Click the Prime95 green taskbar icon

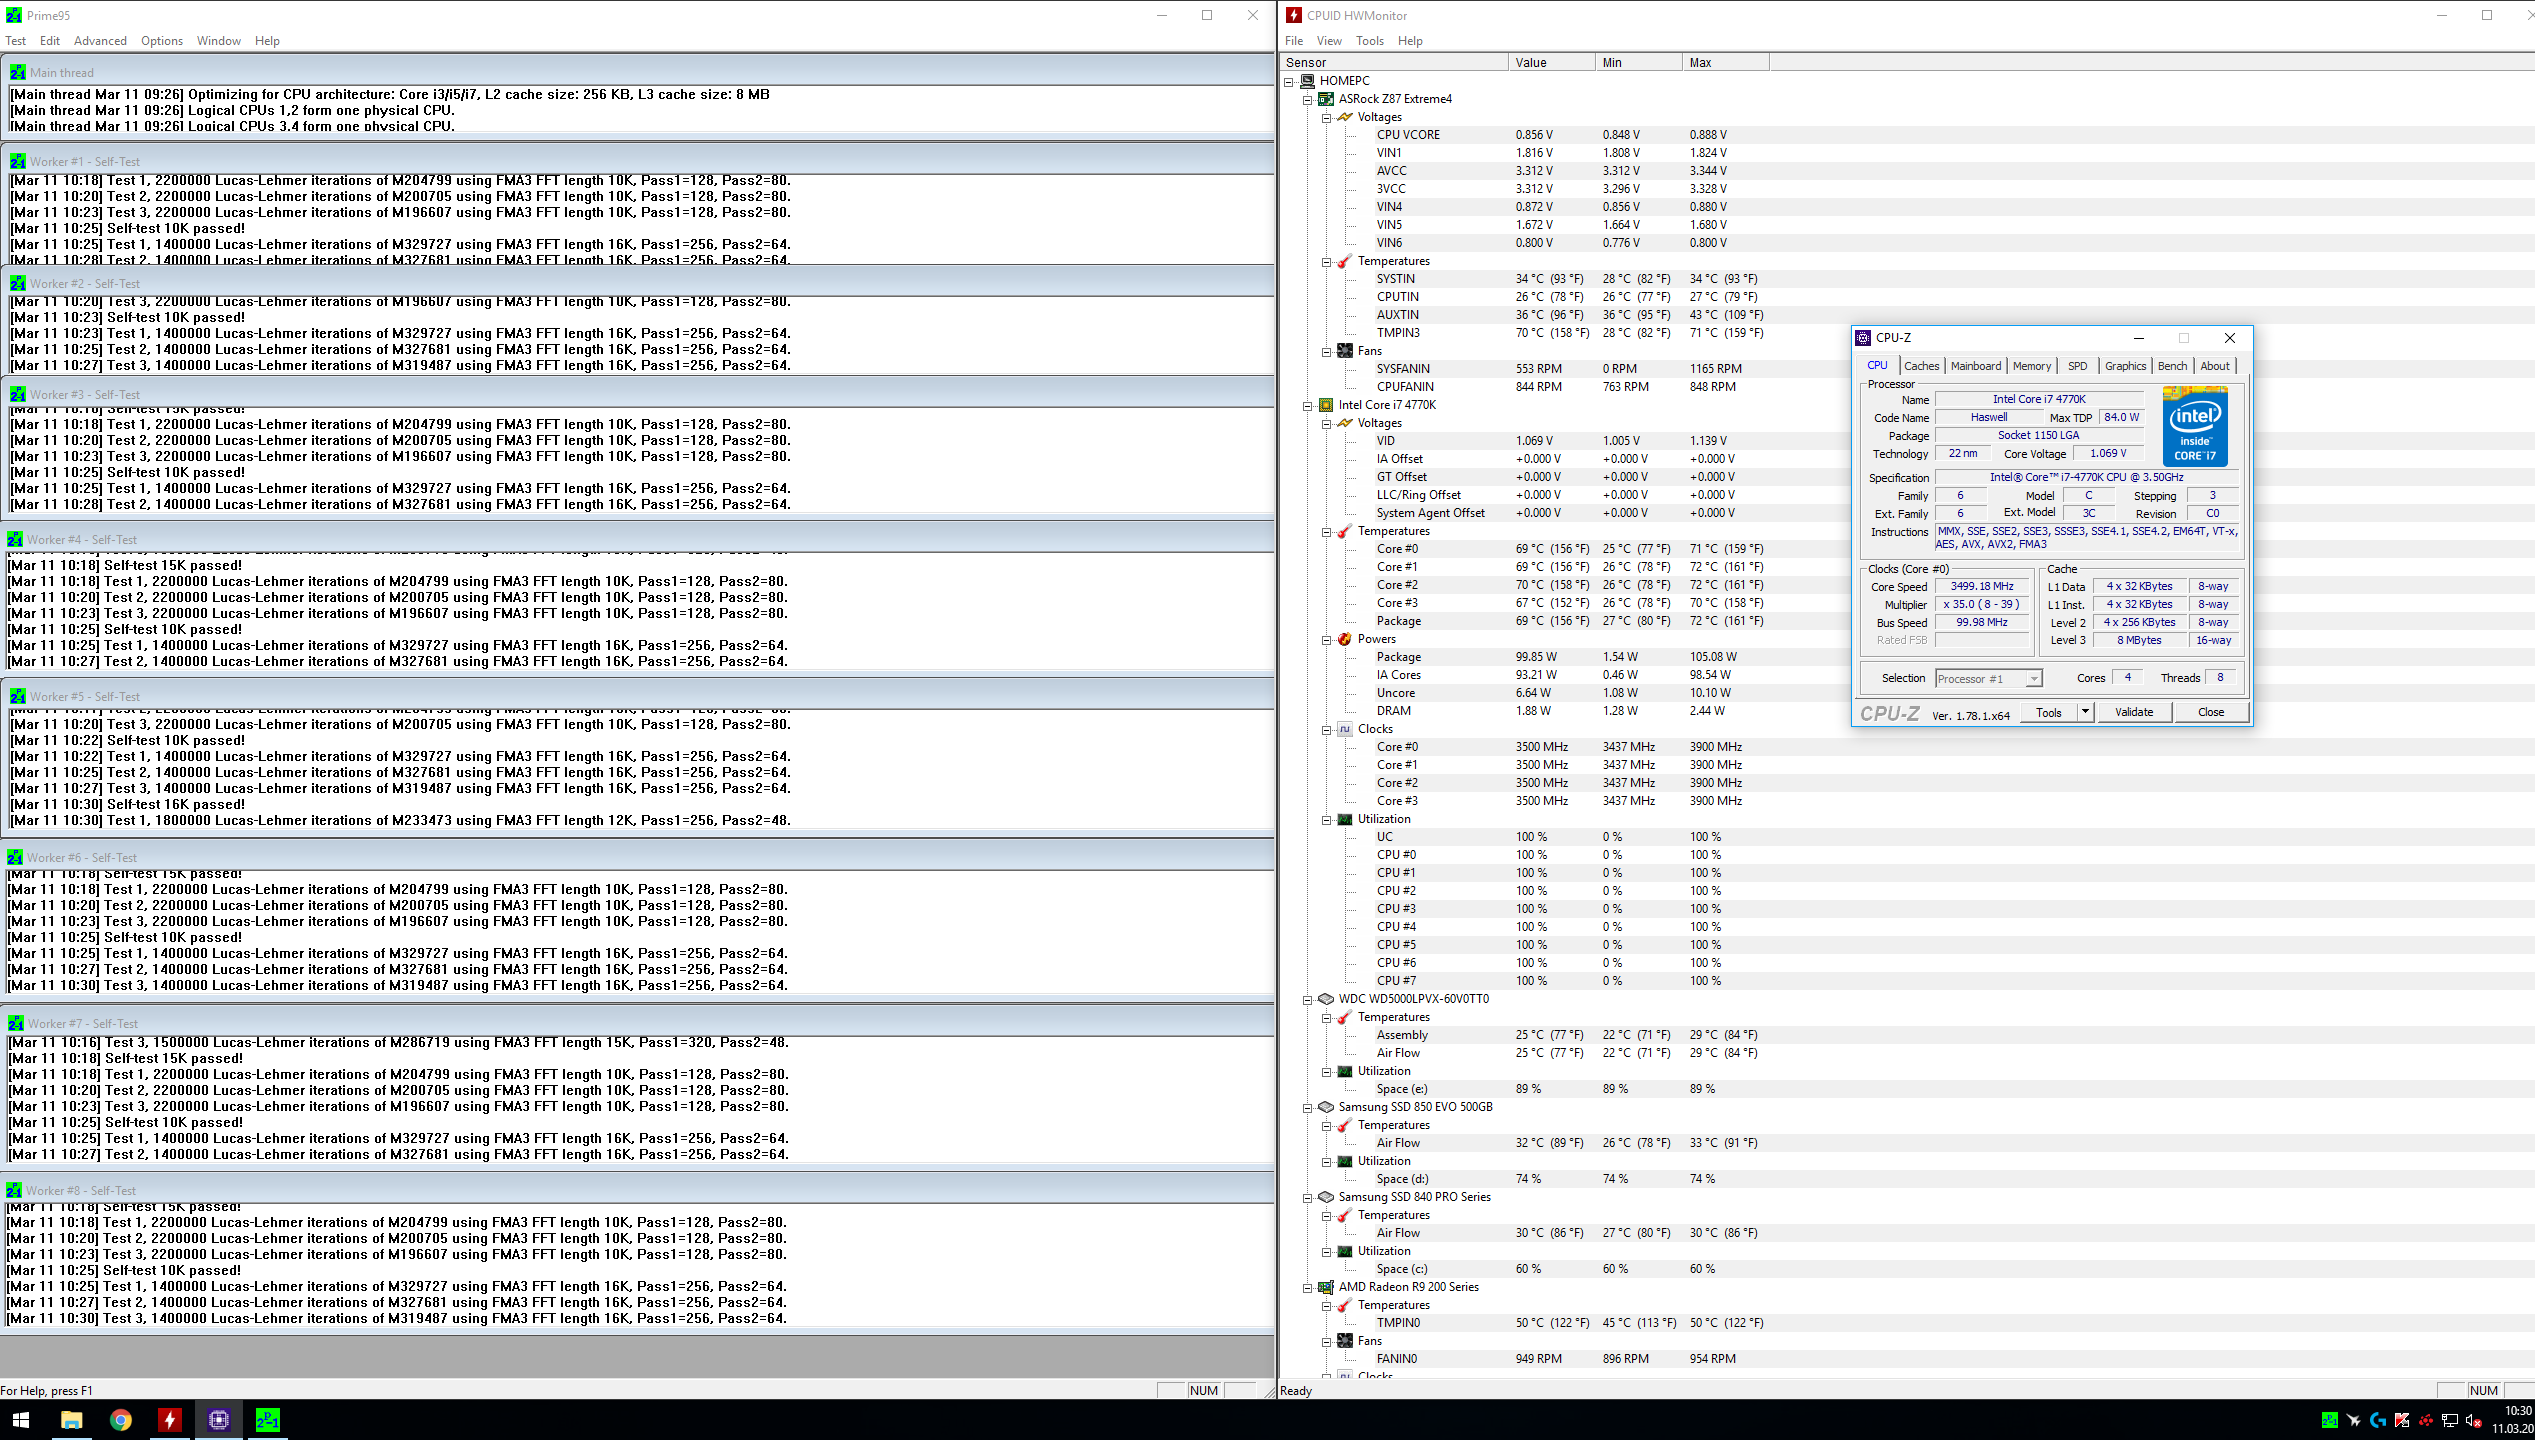point(267,1419)
